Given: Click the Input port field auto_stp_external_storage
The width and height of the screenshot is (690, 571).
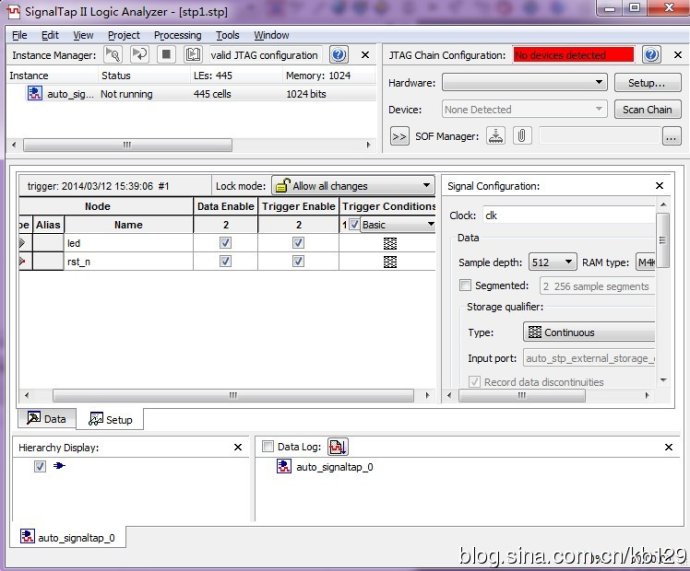Looking at the screenshot, I should pyautogui.click(x=589, y=358).
